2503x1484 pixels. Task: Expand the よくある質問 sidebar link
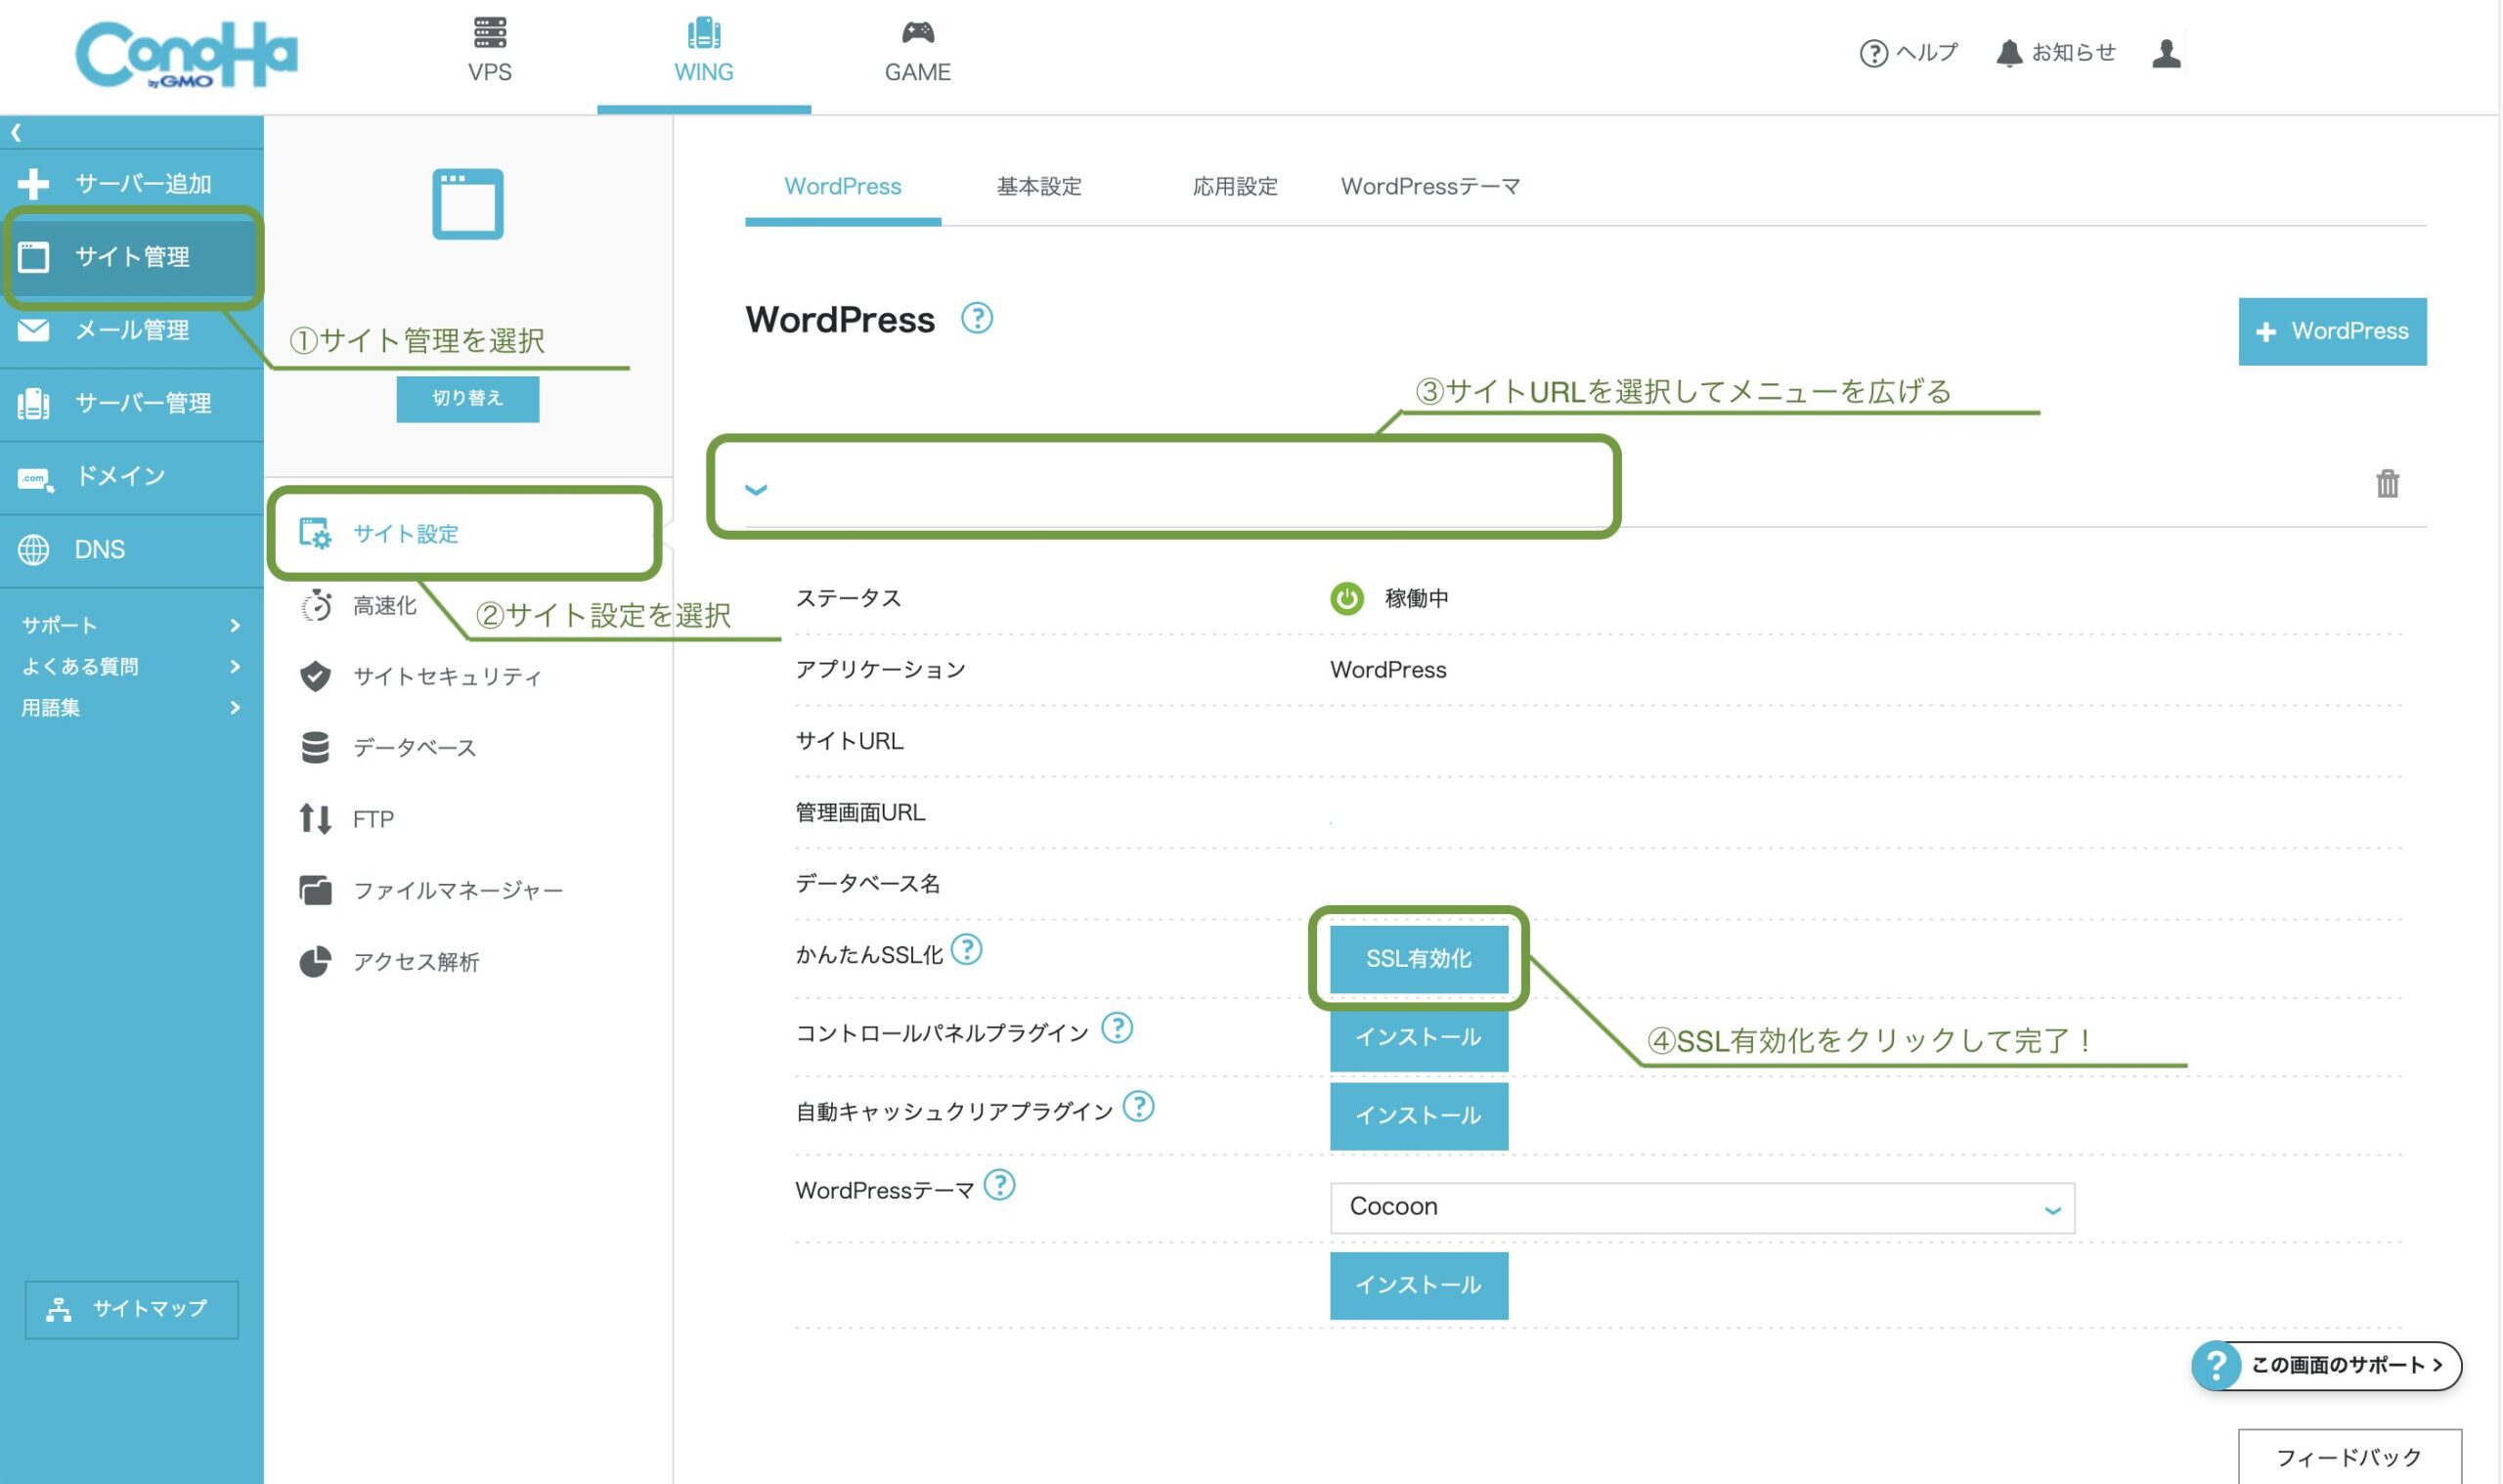click(x=132, y=666)
